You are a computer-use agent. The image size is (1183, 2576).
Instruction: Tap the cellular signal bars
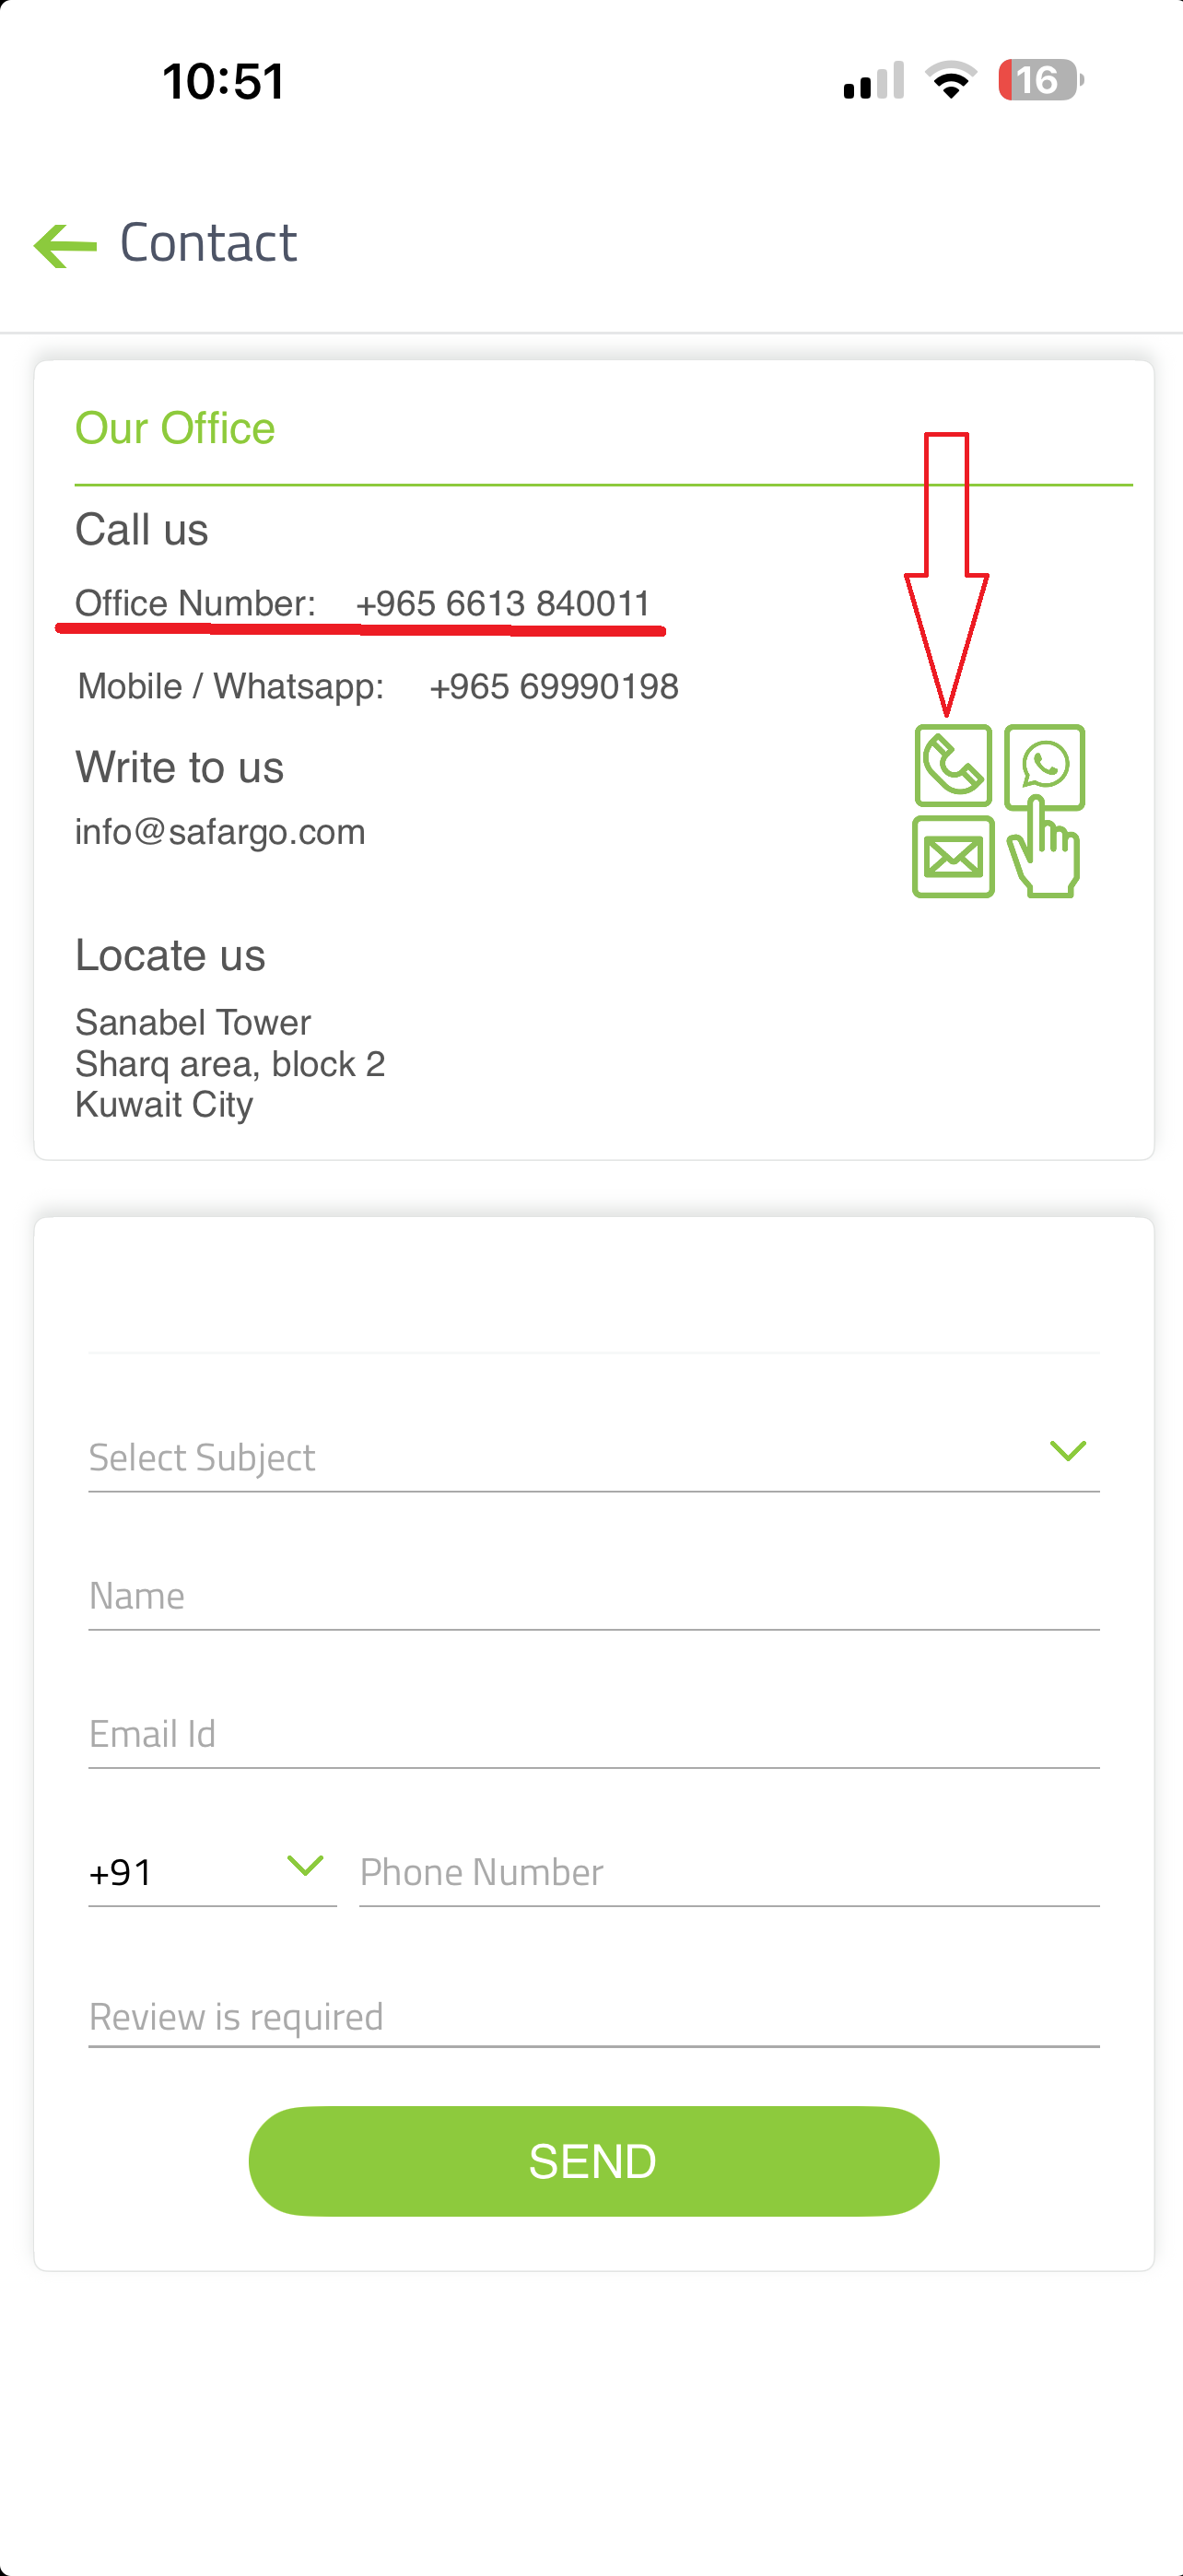pos(873,80)
